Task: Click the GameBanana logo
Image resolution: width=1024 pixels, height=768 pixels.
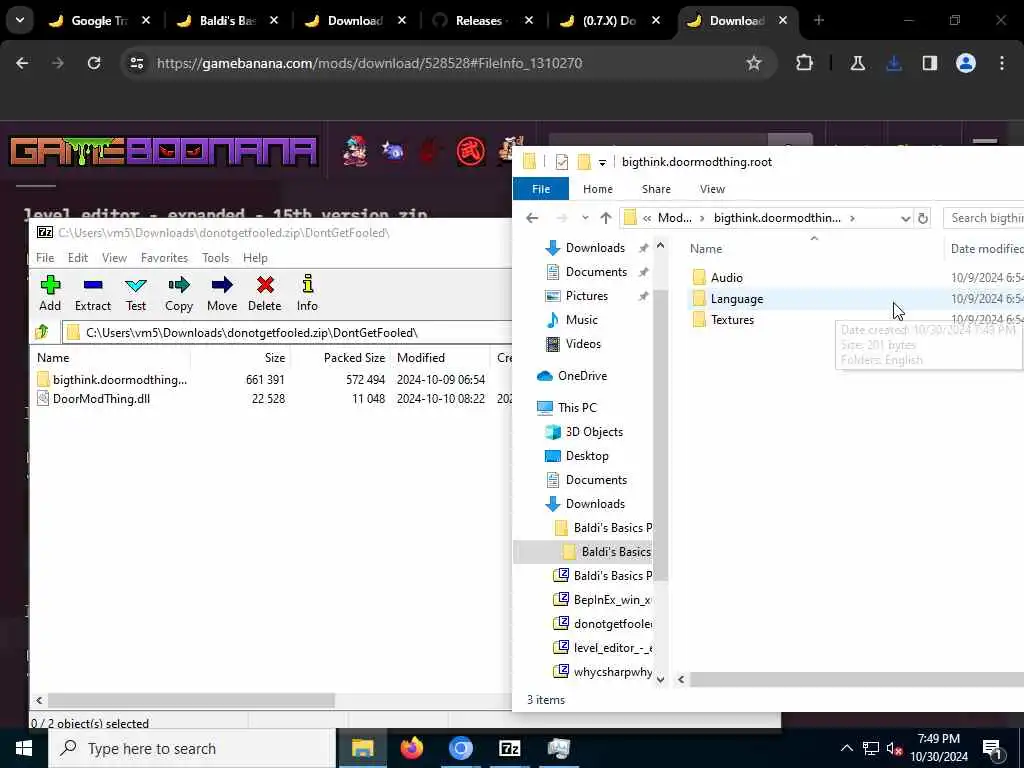Action: (163, 151)
